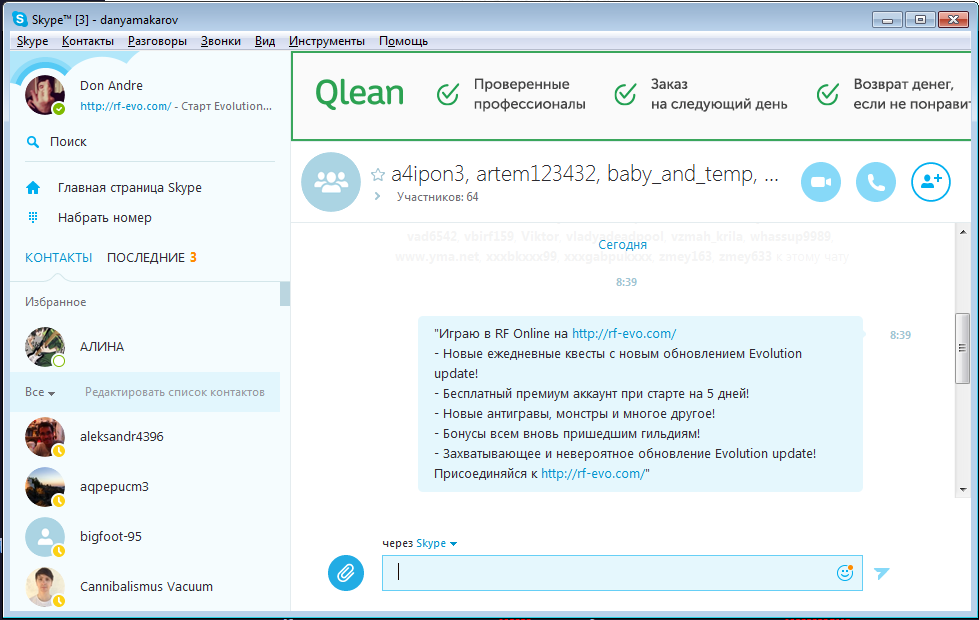Screen dimensions: 979x620
Task: Send the message with the arrow icon
Action: (x=881, y=573)
